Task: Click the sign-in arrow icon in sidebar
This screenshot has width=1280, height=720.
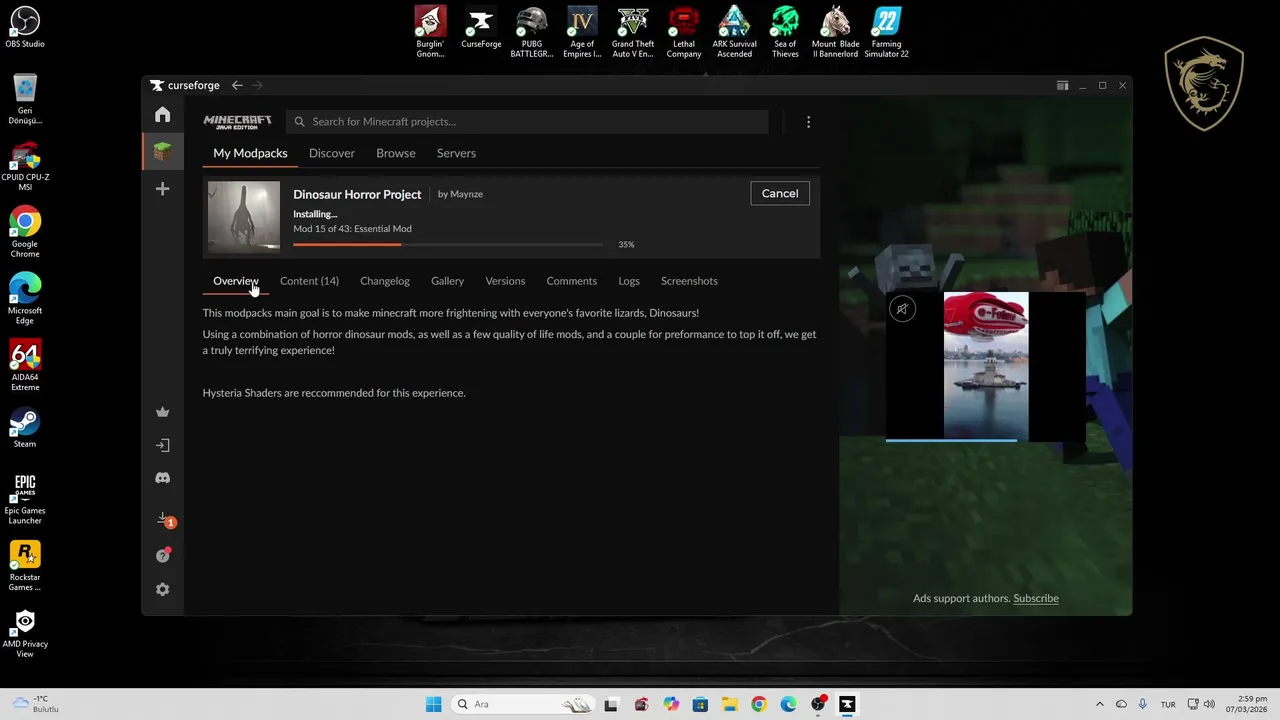Action: click(162, 445)
